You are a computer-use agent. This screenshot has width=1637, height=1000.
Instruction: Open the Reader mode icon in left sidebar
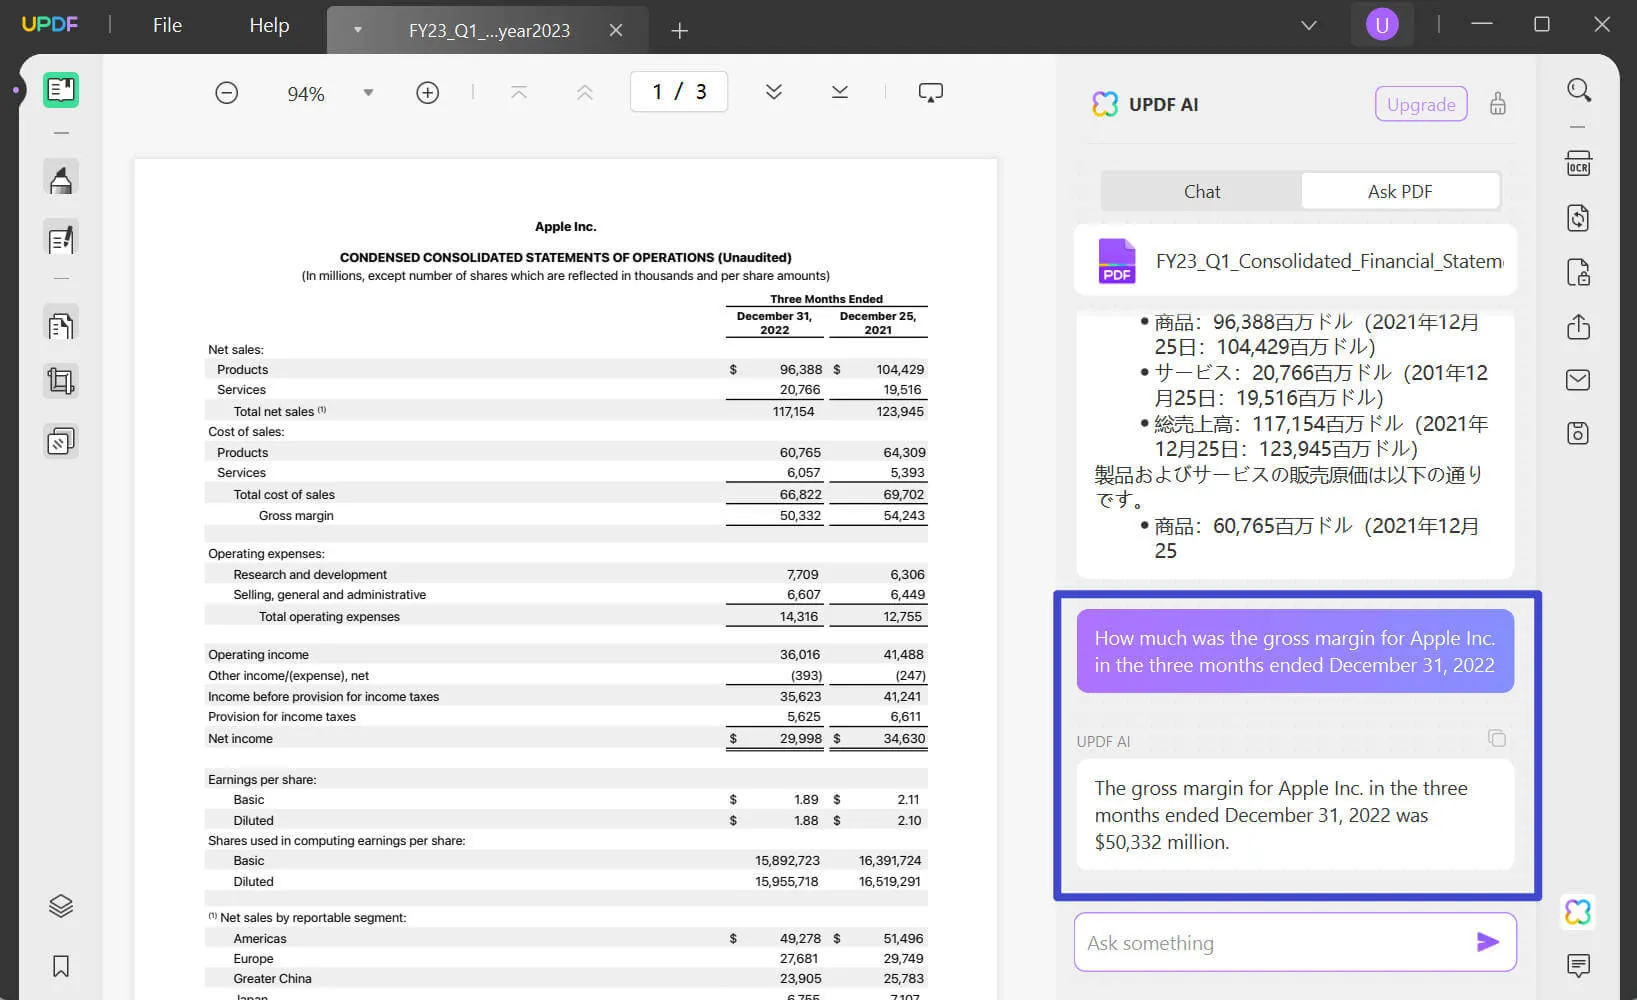point(61,90)
